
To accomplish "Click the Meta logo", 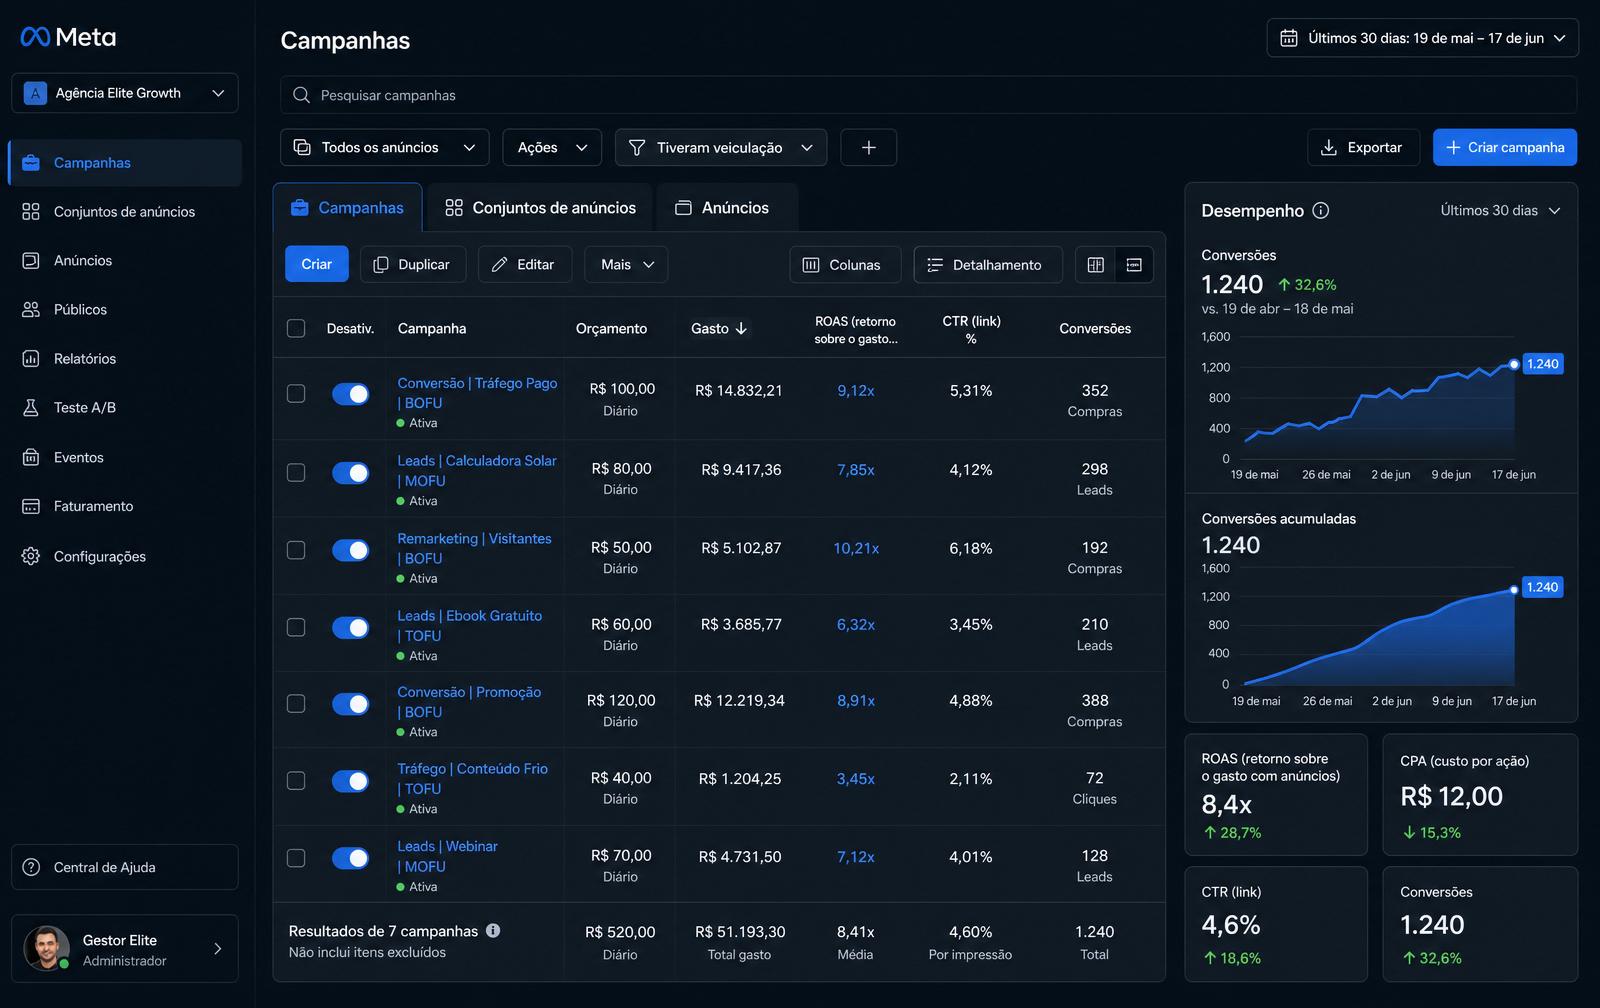I will click(x=68, y=37).
